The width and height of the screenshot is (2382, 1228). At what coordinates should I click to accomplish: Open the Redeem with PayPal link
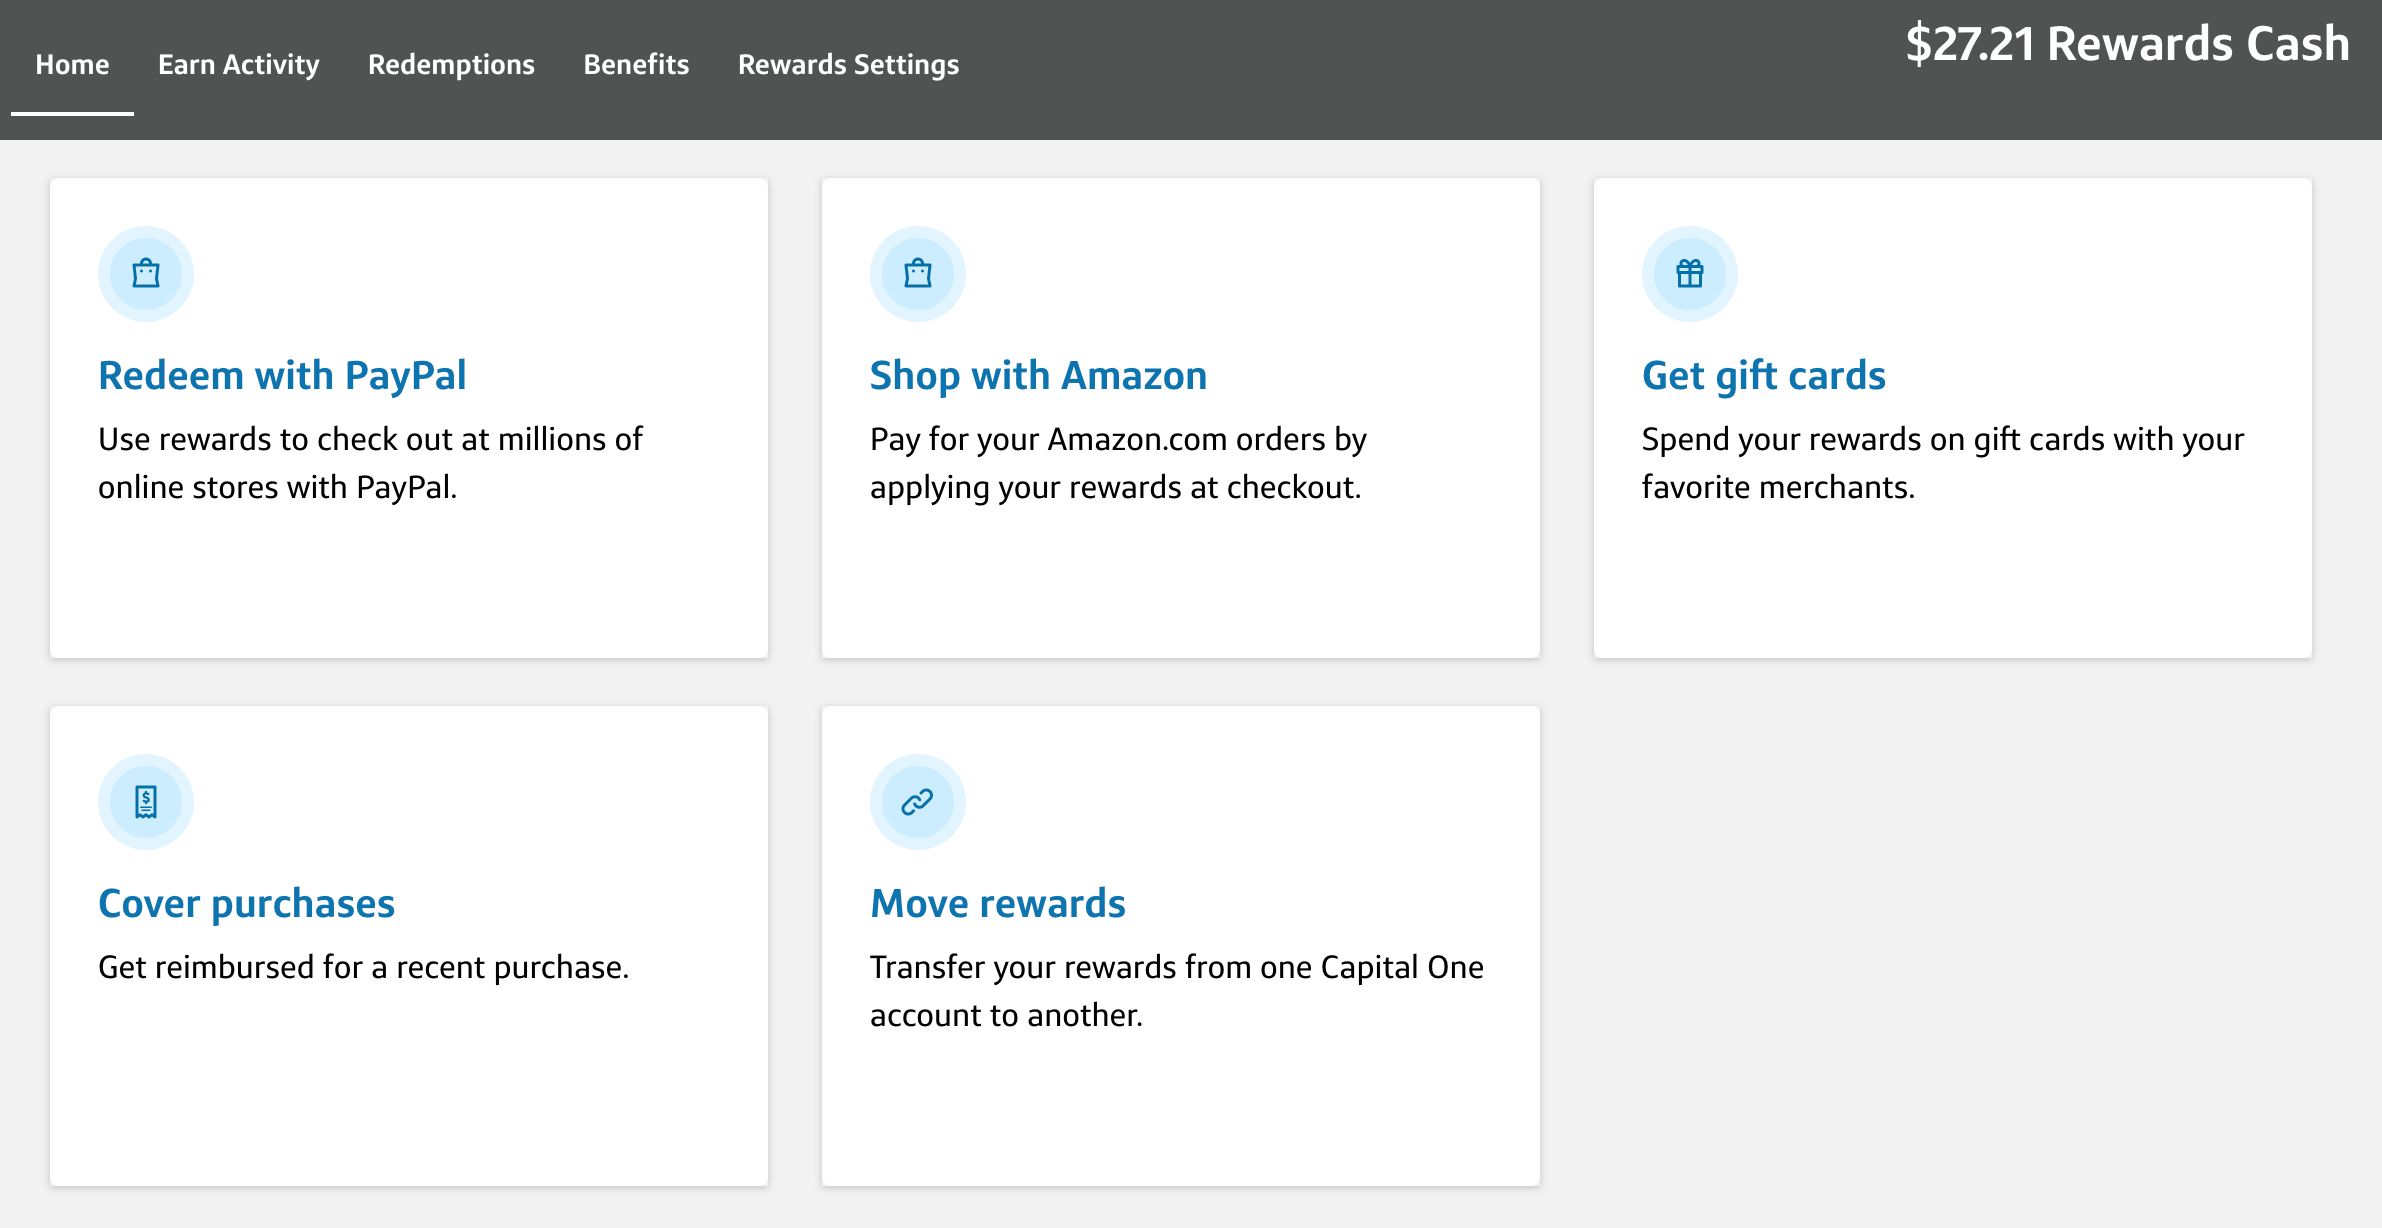coord(282,375)
